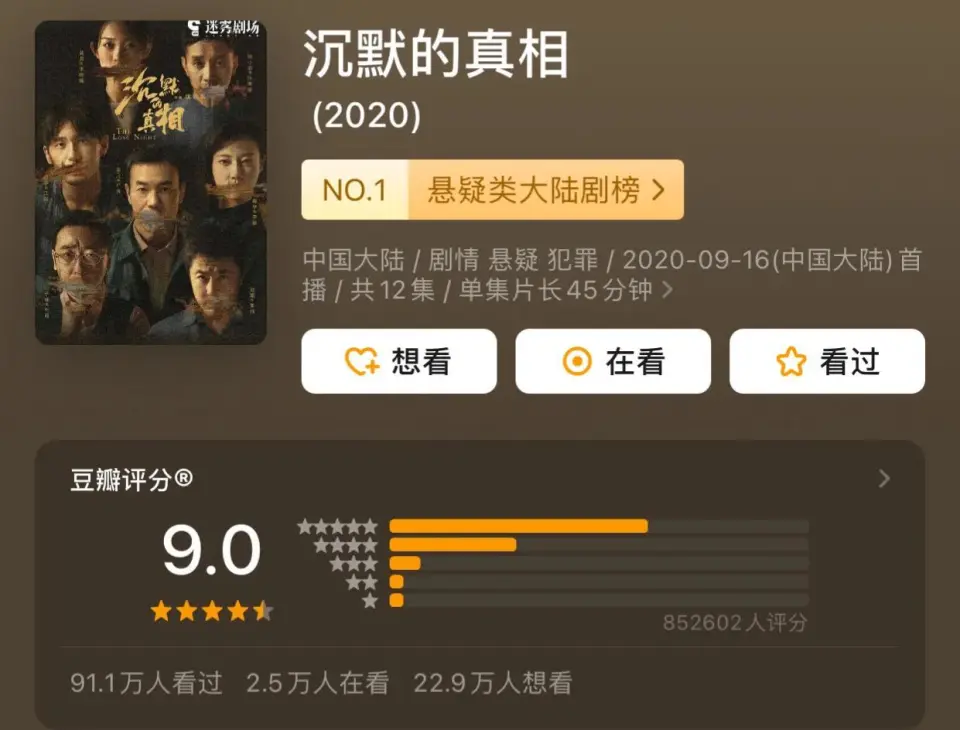The width and height of the screenshot is (960, 730).
Task: Expand the show info after 单集片长45分钟
Action: click(x=667, y=291)
